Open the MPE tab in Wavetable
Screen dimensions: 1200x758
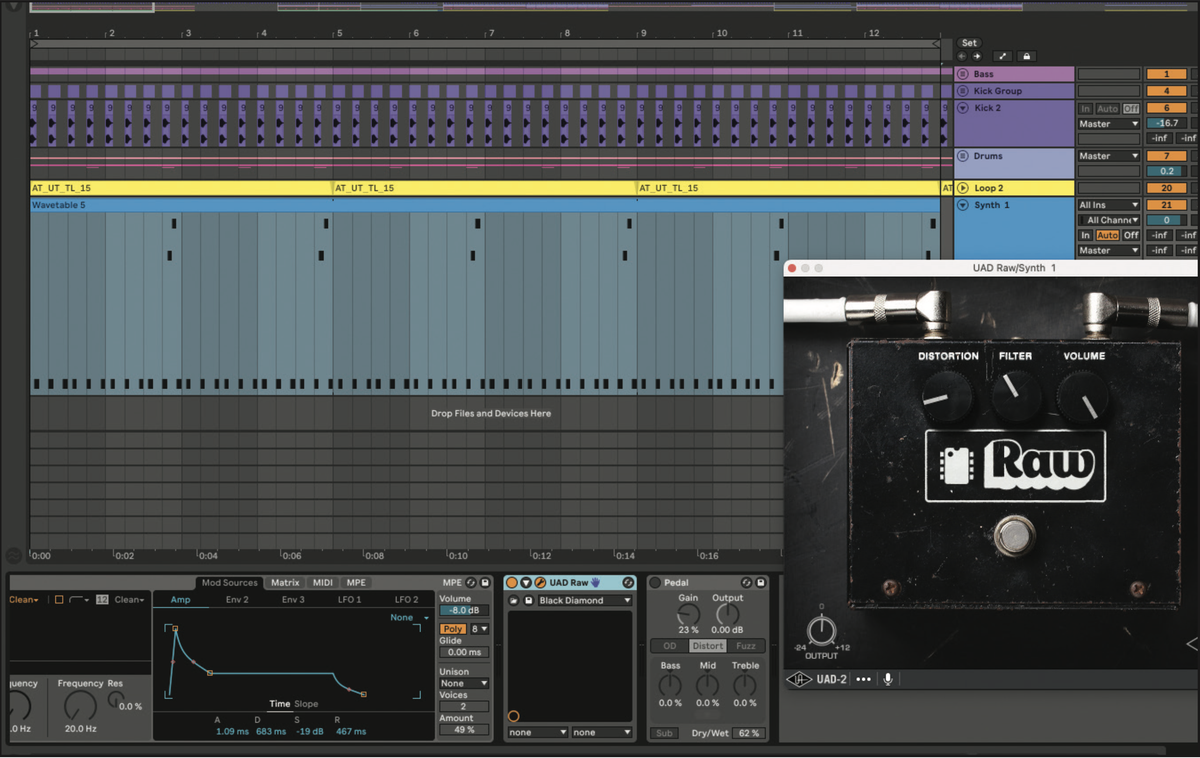(x=356, y=582)
